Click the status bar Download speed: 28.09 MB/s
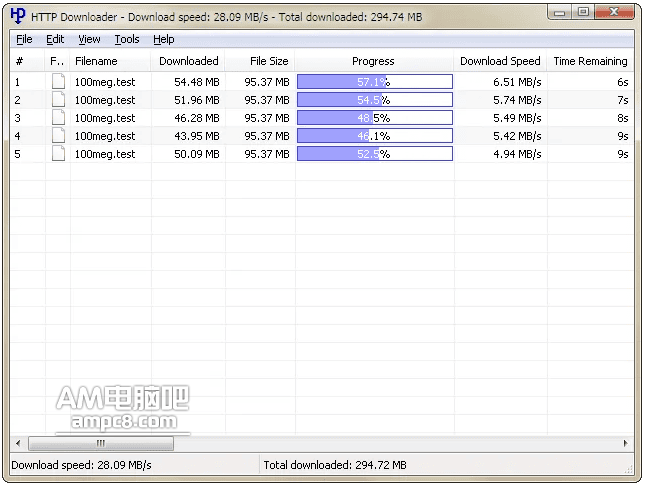Image resolution: width=645 pixels, height=486 pixels. tap(81, 465)
